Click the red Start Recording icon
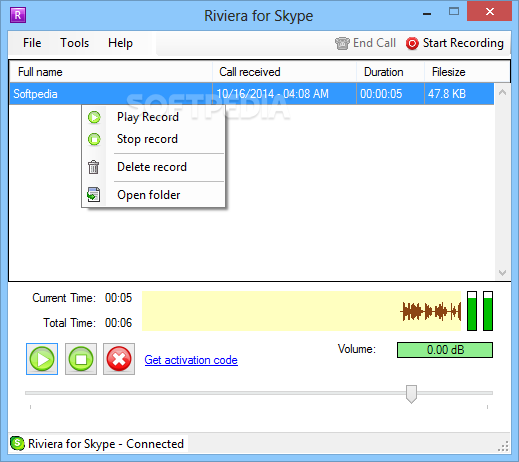Screen dimensions: 519x462 [412, 43]
